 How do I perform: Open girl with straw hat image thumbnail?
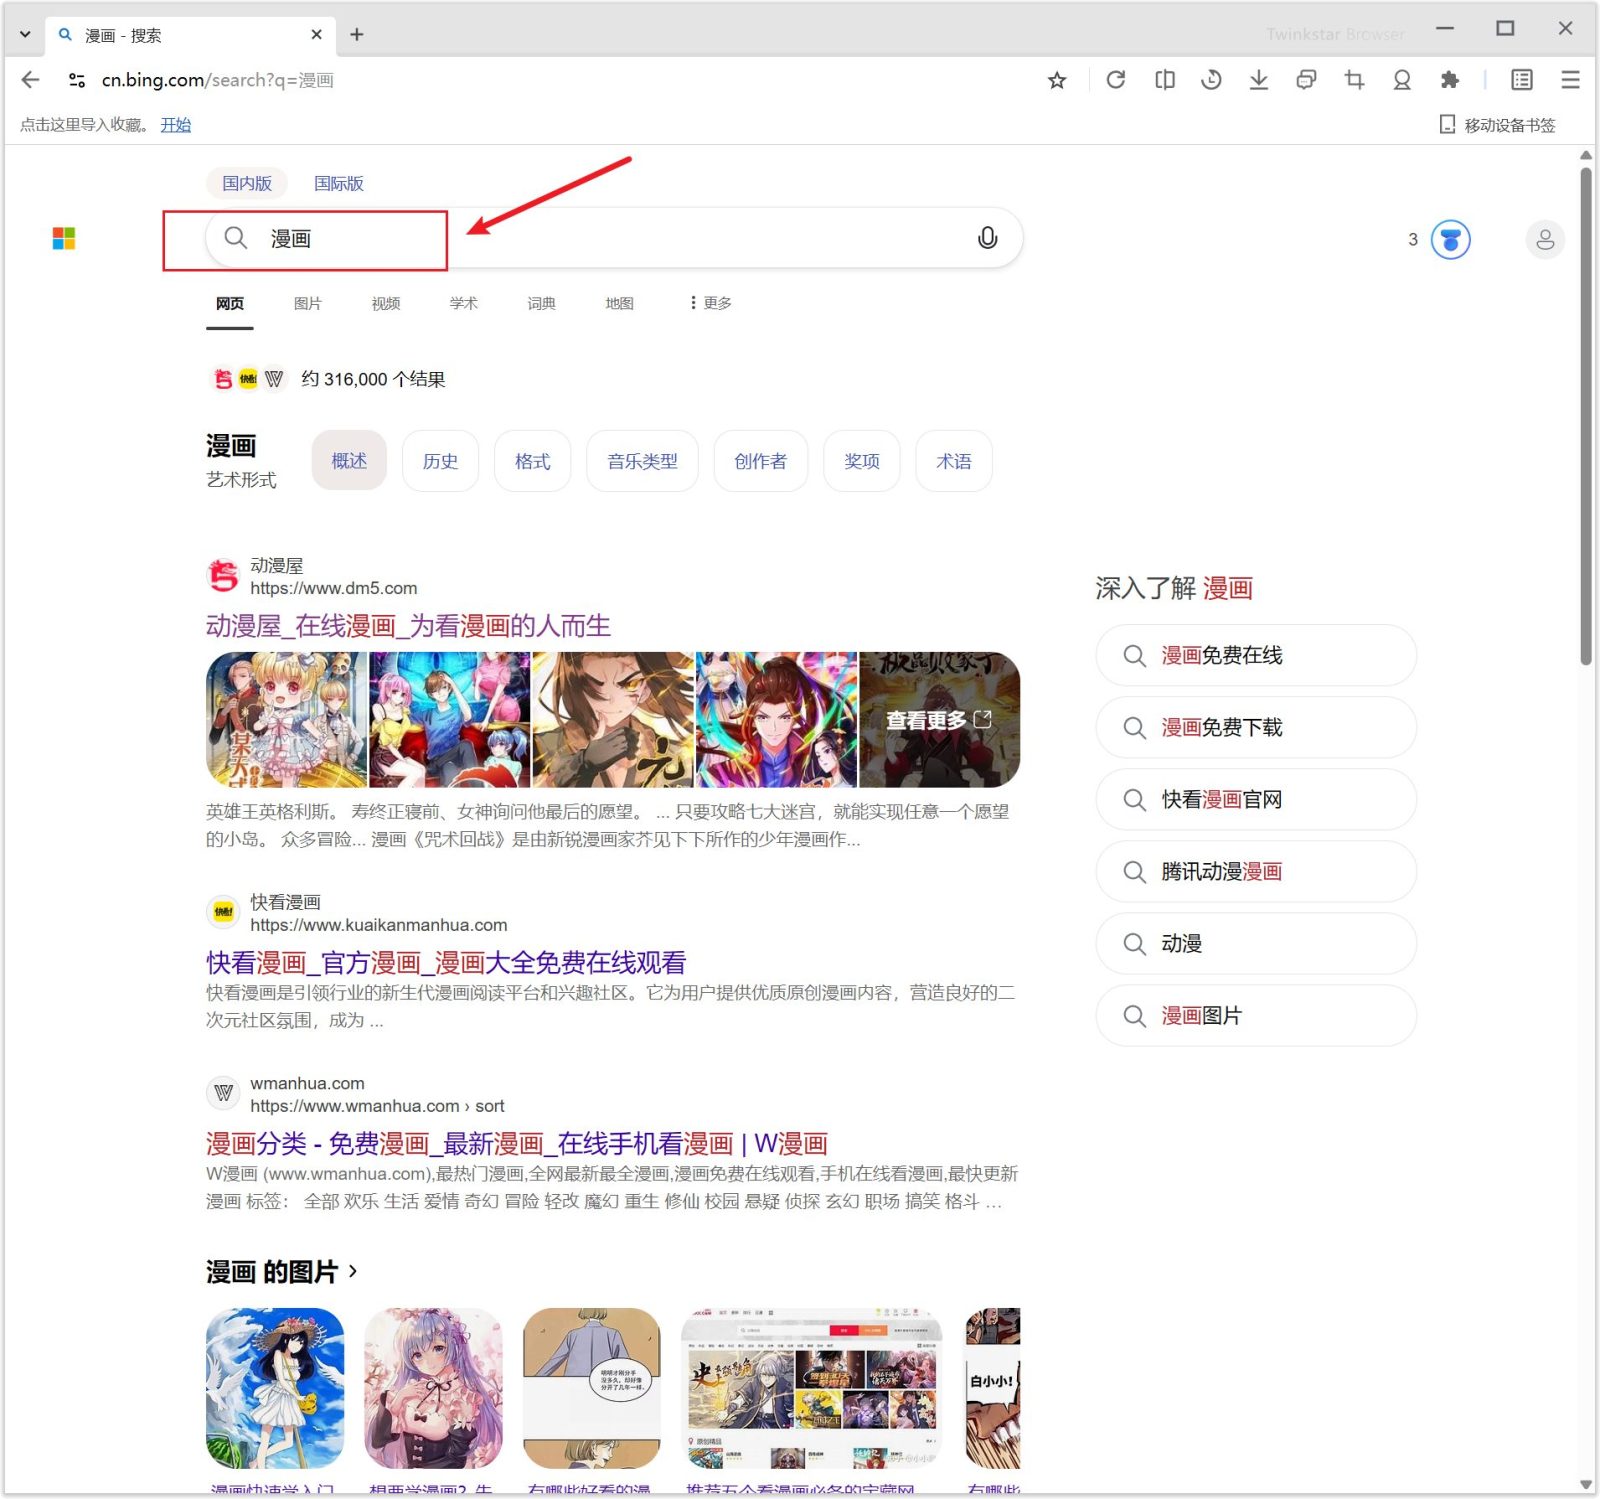click(x=275, y=1388)
